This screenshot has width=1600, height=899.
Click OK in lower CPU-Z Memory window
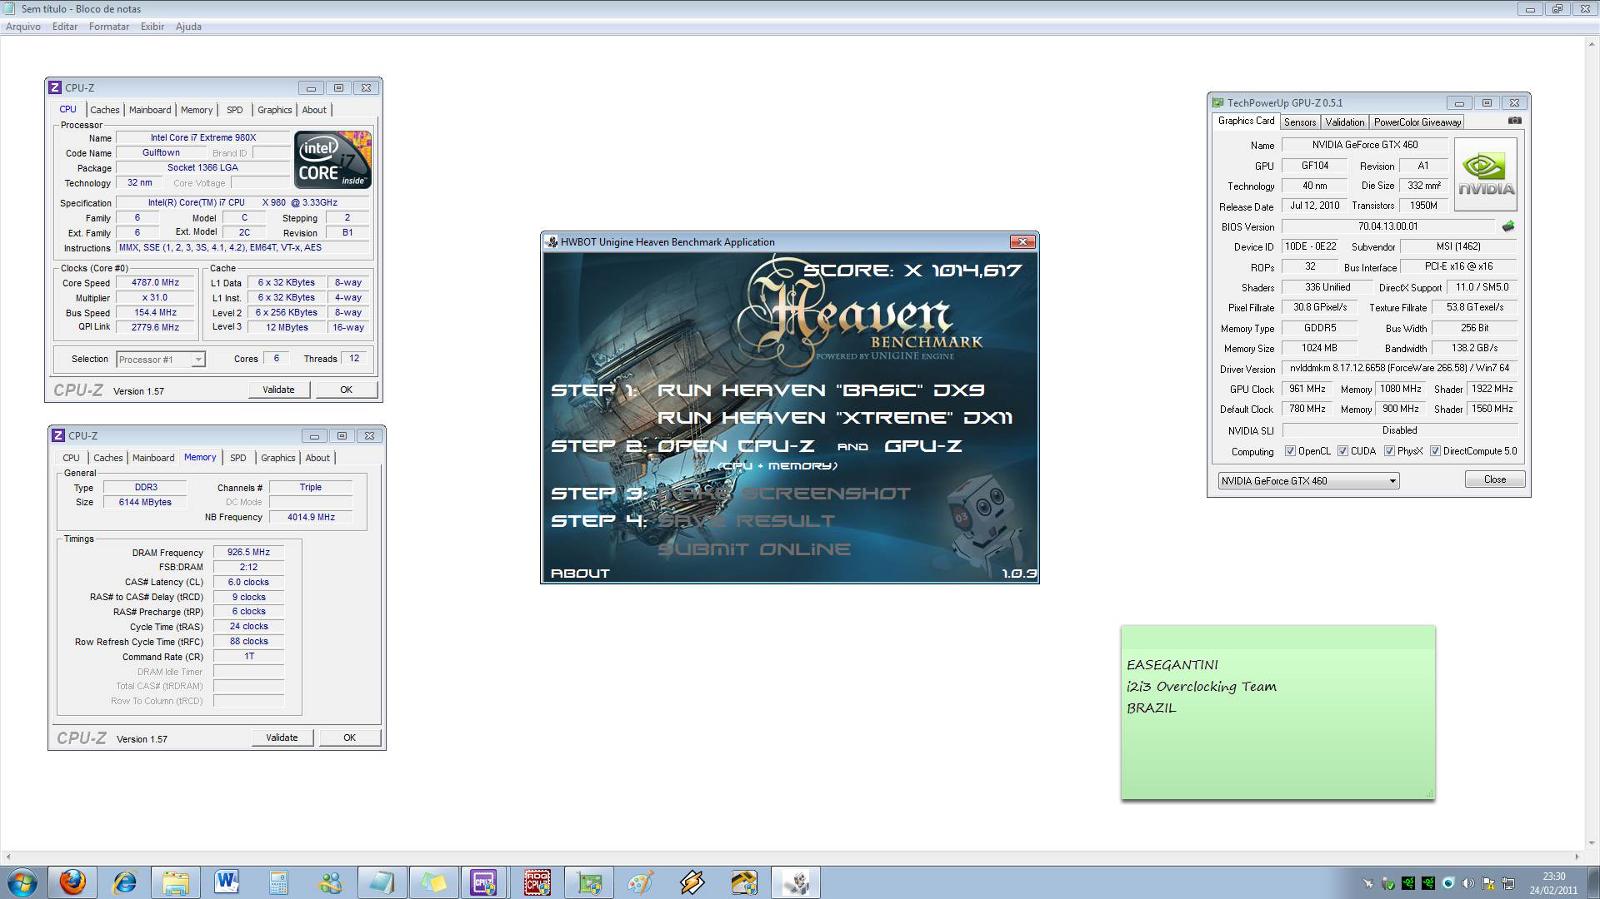[x=350, y=738]
